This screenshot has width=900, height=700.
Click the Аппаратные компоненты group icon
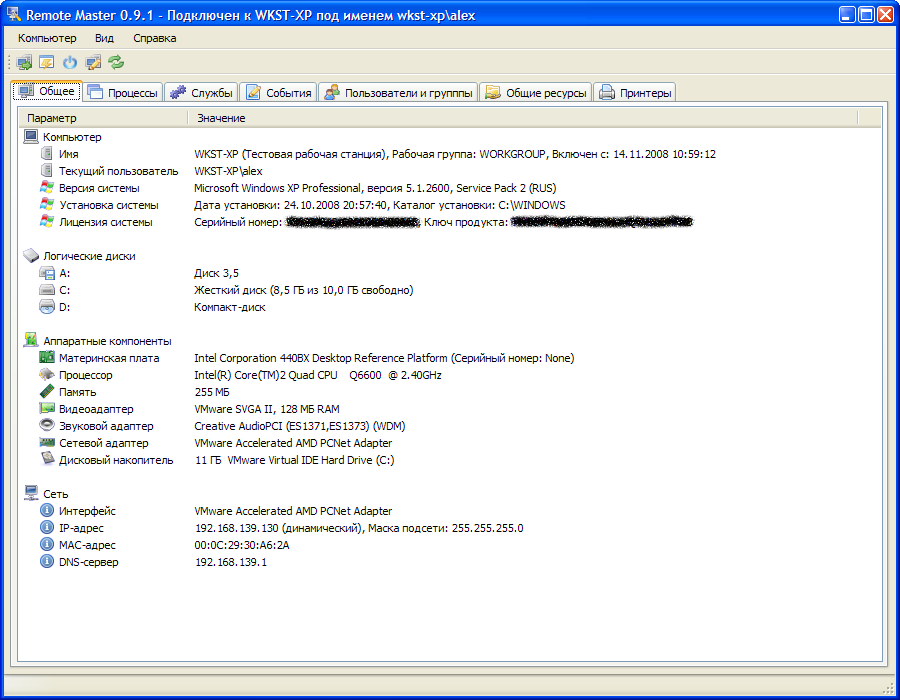[31, 340]
